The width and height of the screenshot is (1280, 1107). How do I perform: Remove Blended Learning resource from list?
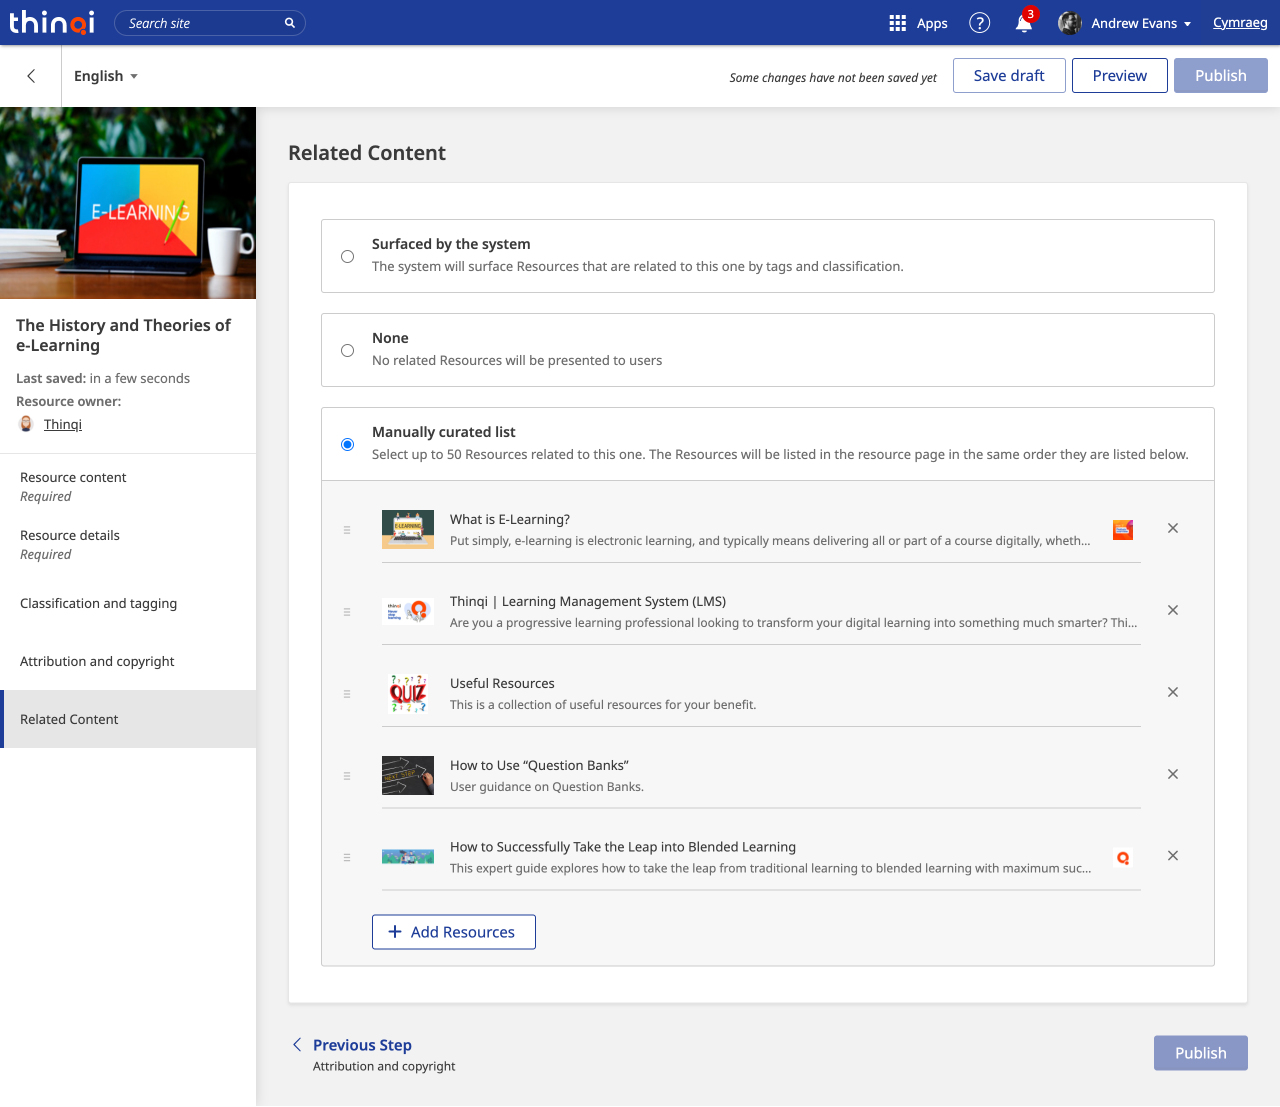click(x=1173, y=856)
